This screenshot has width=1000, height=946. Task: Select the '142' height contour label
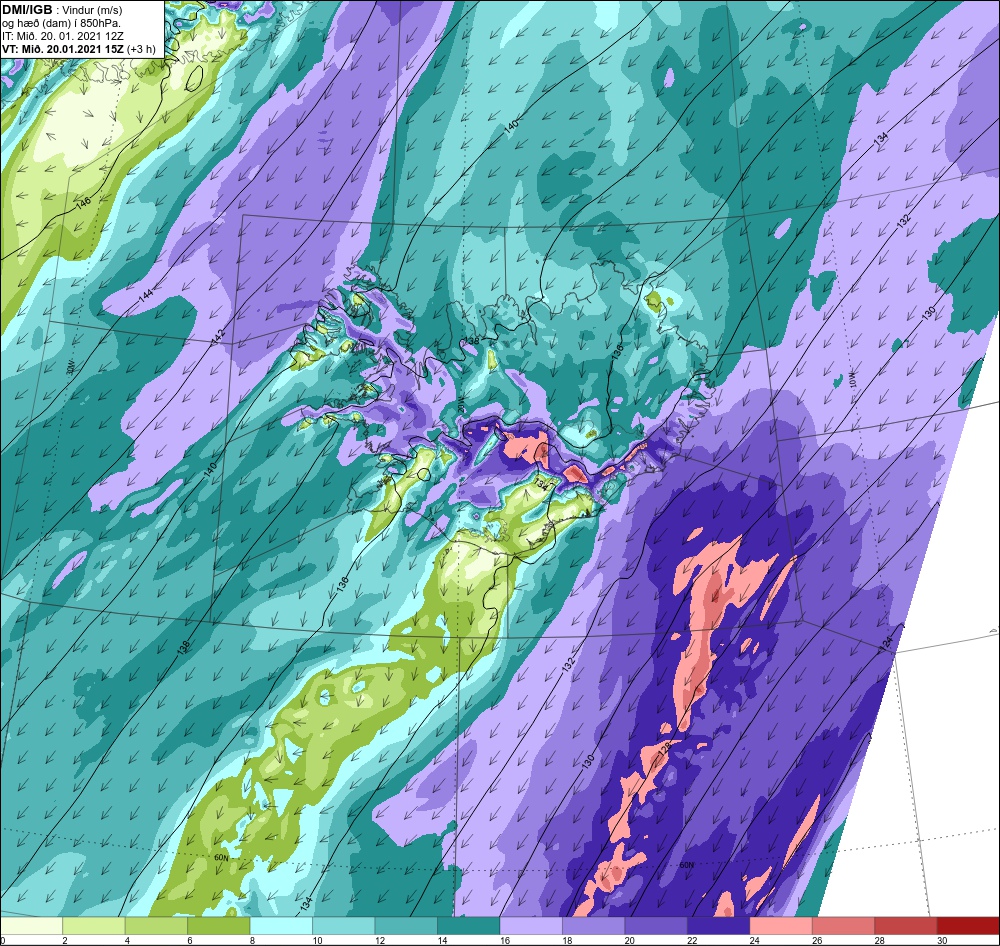[x=219, y=336]
